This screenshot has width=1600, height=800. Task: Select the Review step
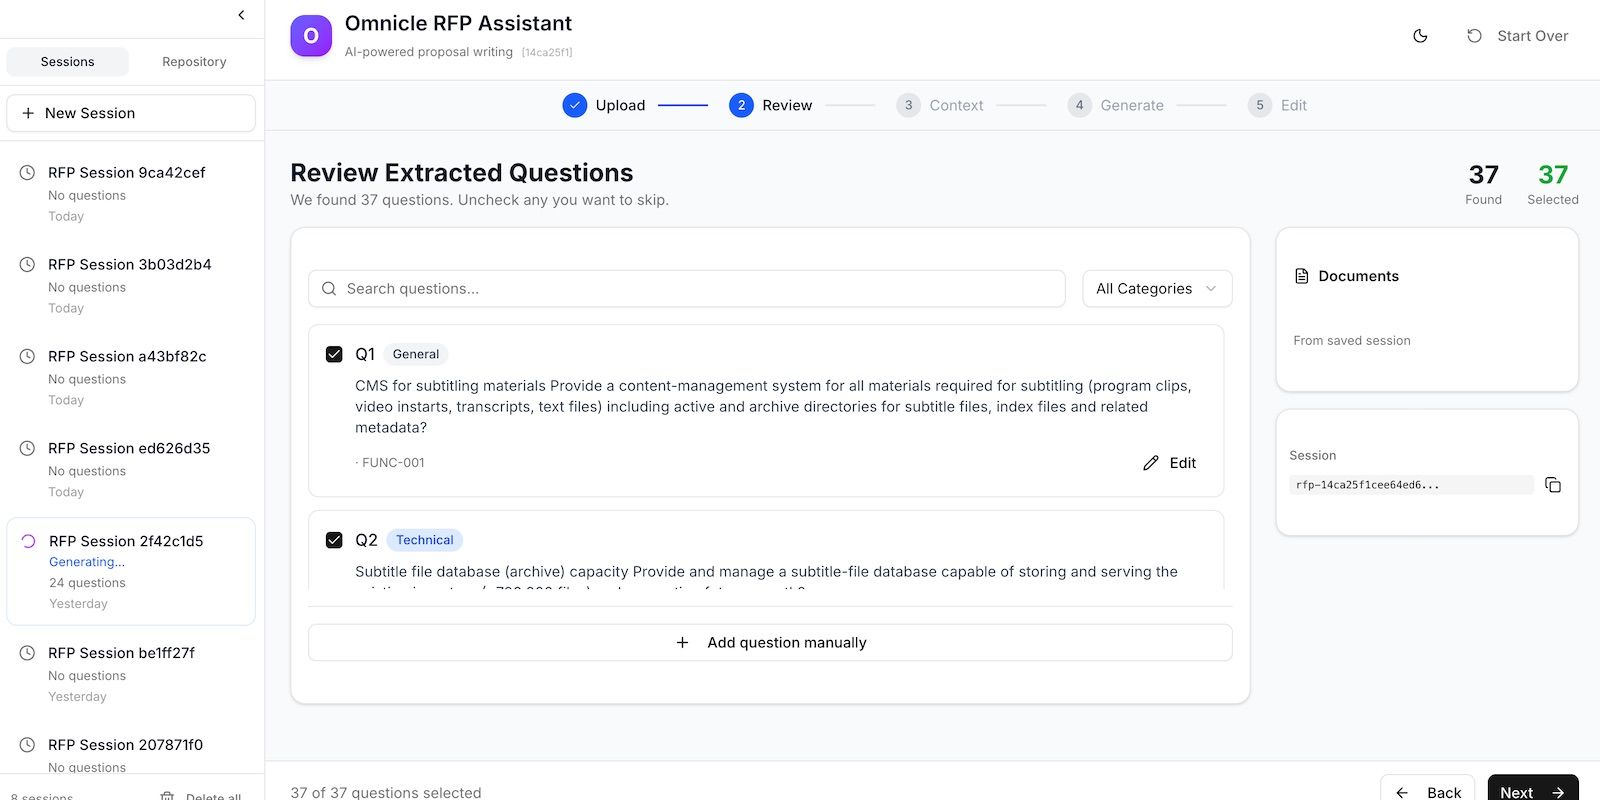coord(770,105)
